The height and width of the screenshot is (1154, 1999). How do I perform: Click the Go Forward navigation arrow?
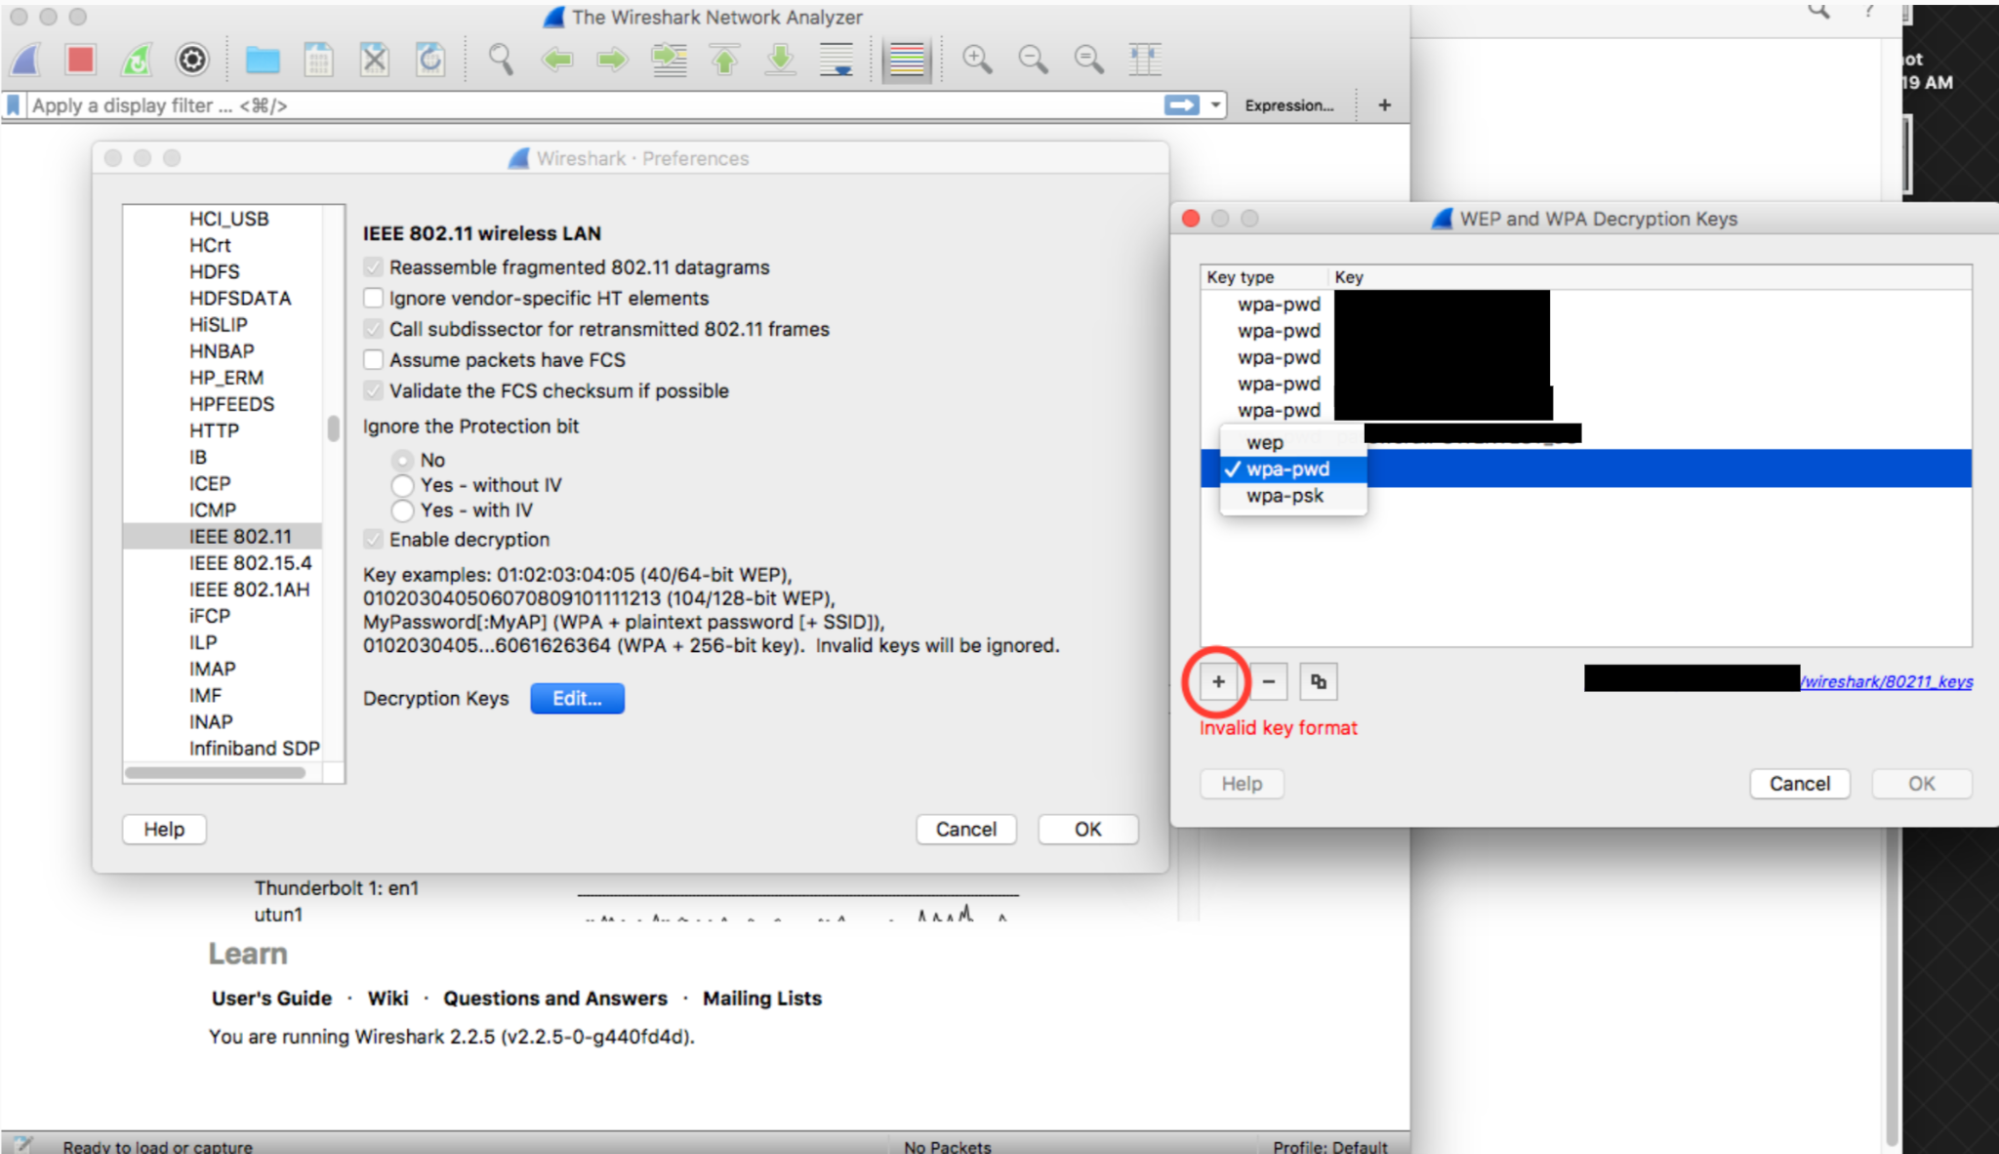coord(609,58)
